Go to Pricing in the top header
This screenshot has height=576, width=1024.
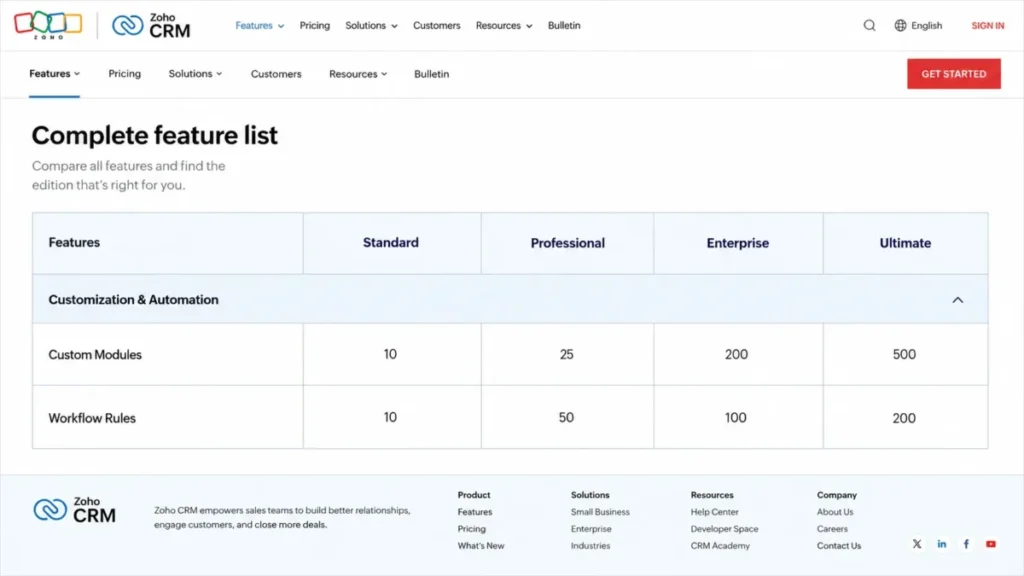(315, 25)
